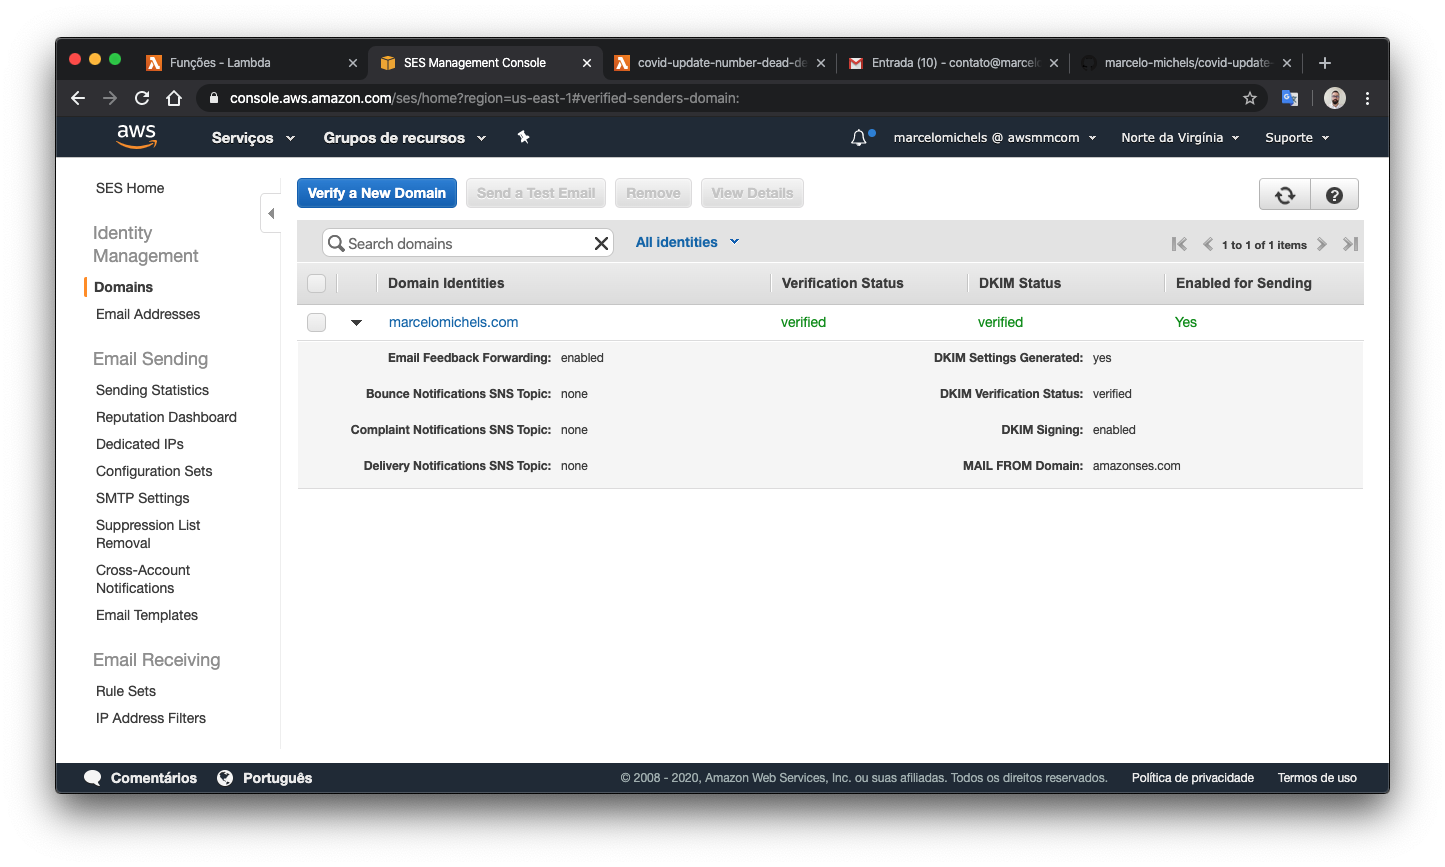The width and height of the screenshot is (1445, 867).
Task: Open Suppression List Removal
Action: [x=148, y=534]
